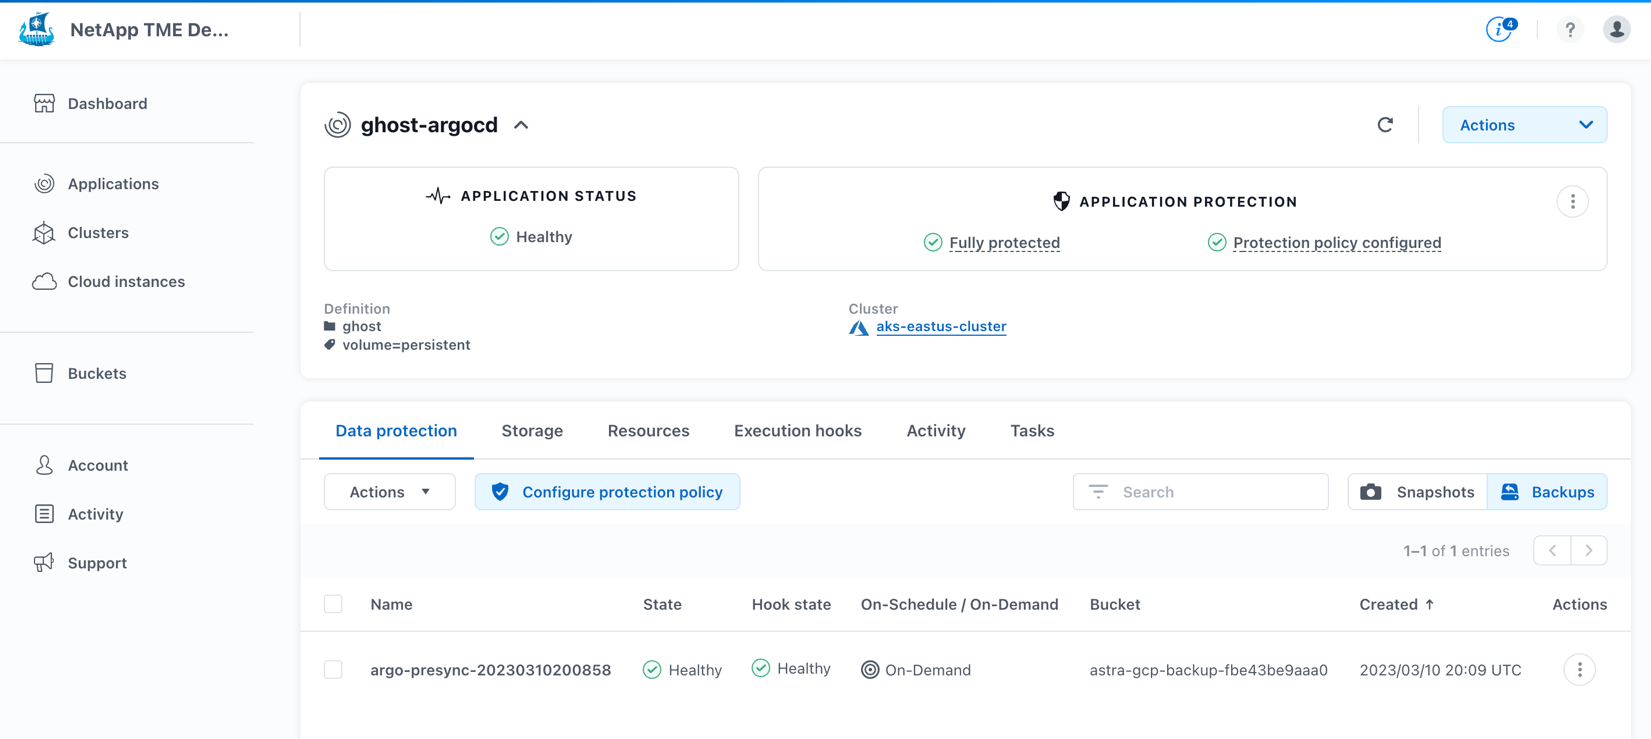Viewport: 1651px width, 739px height.
Task: Switch to the Execution hooks tab
Action: [798, 431]
